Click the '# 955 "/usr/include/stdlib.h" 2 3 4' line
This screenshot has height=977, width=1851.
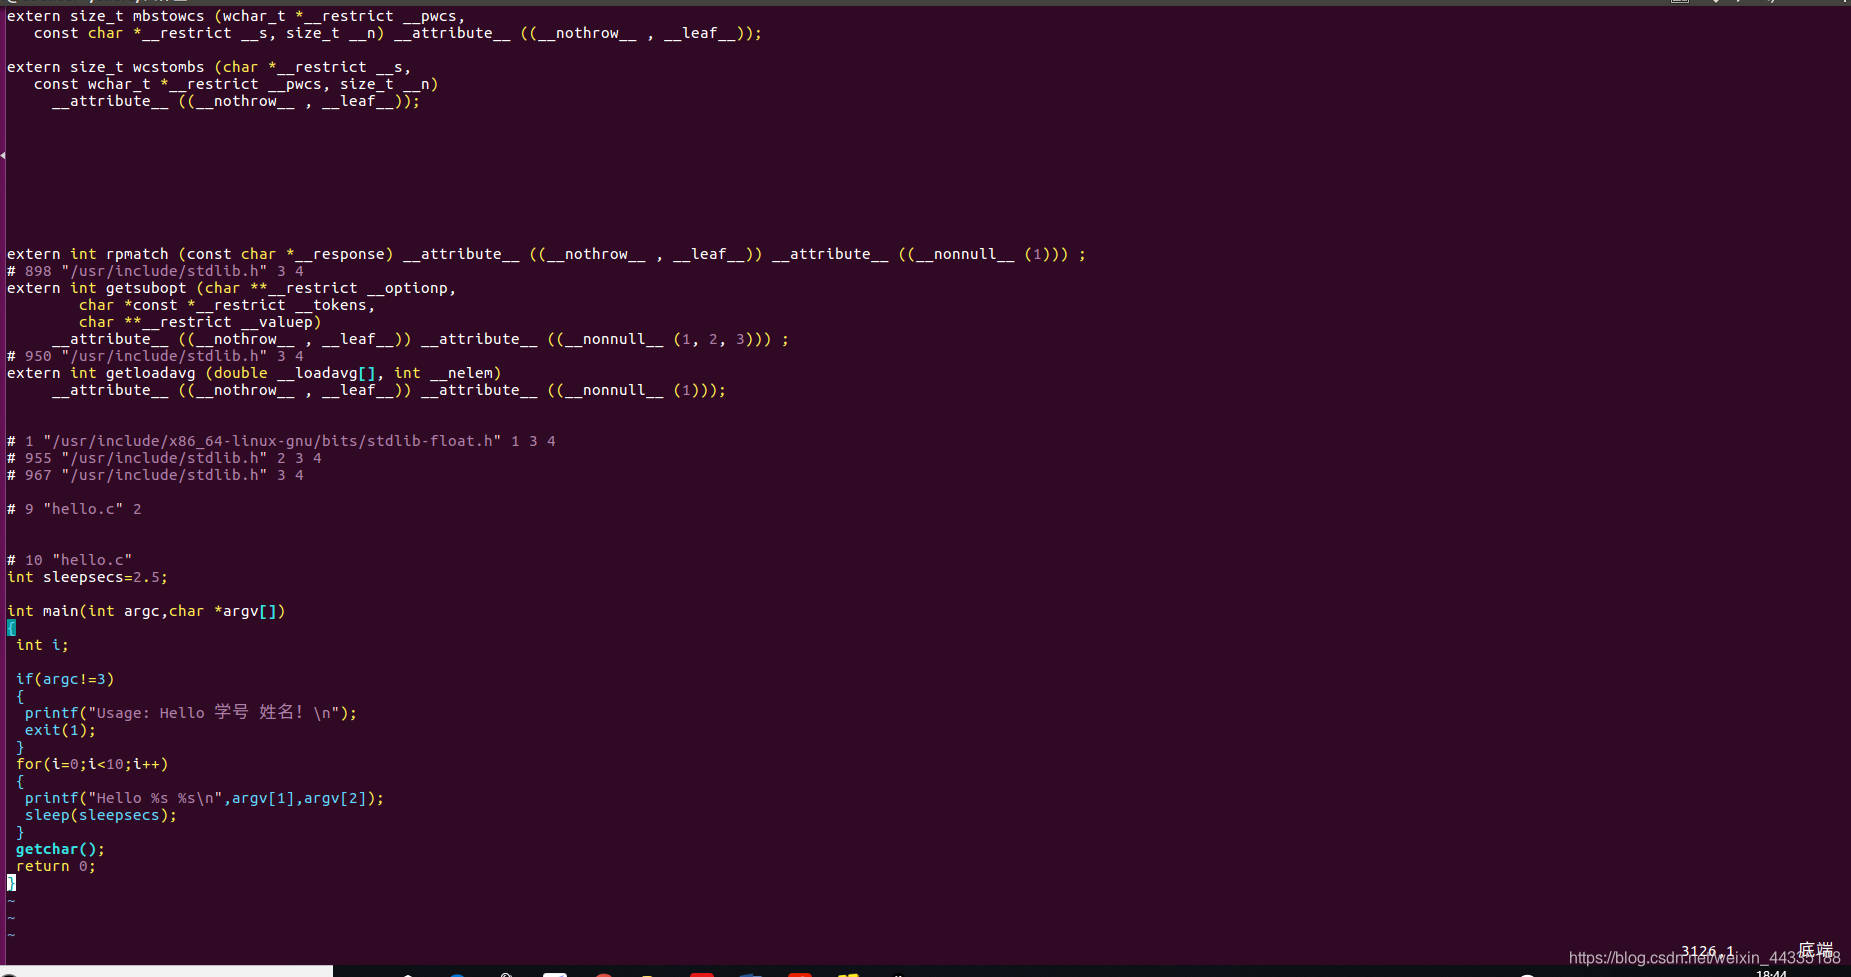[x=164, y=458]
